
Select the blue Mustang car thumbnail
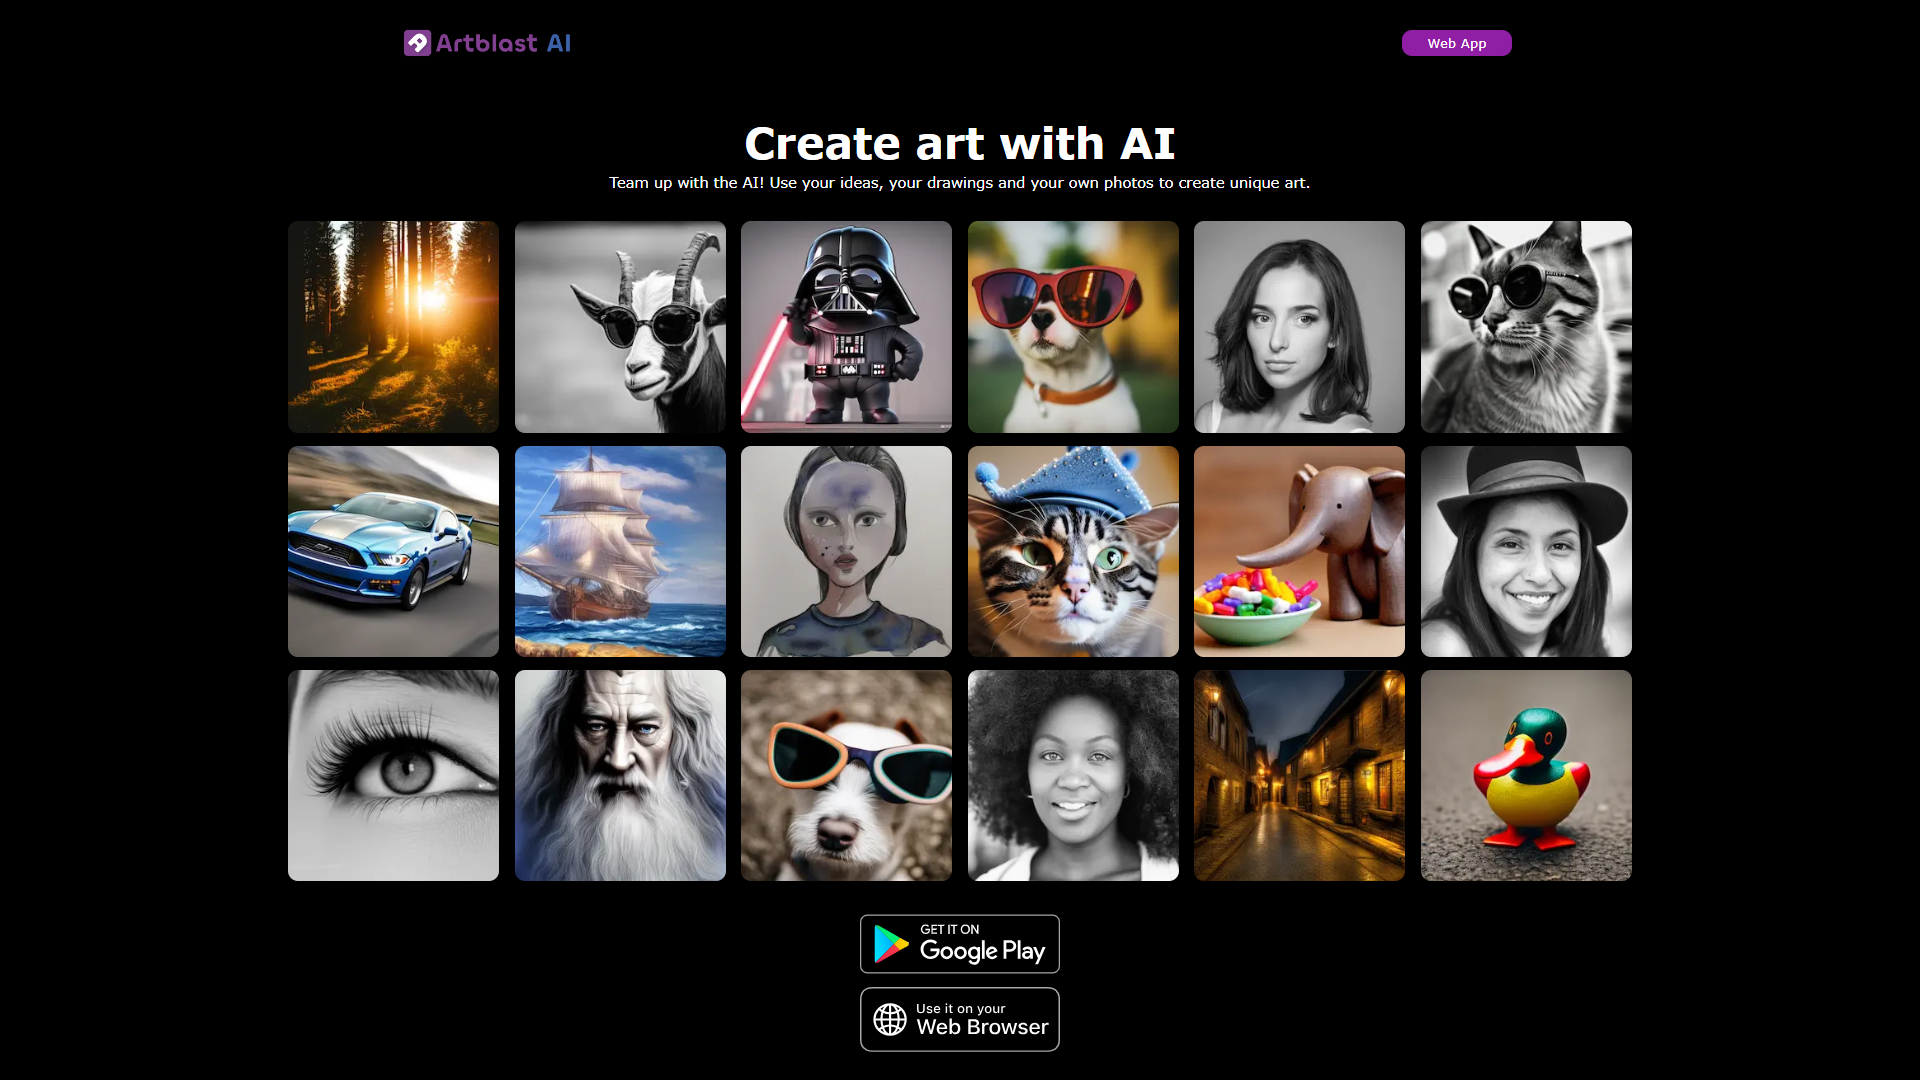pos(393,550)
